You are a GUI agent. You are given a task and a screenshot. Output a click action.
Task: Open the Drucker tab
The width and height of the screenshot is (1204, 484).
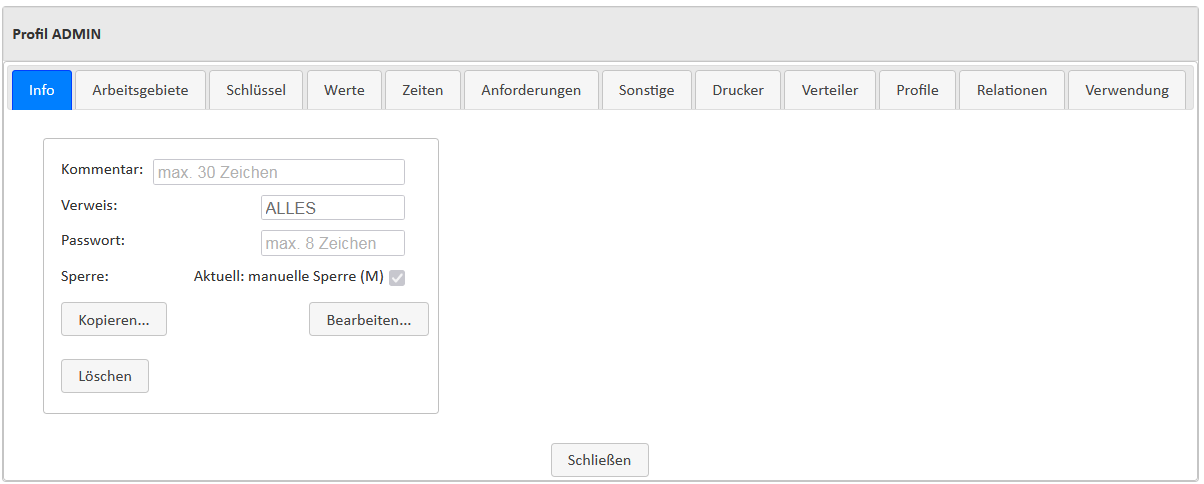pos(738,90)
